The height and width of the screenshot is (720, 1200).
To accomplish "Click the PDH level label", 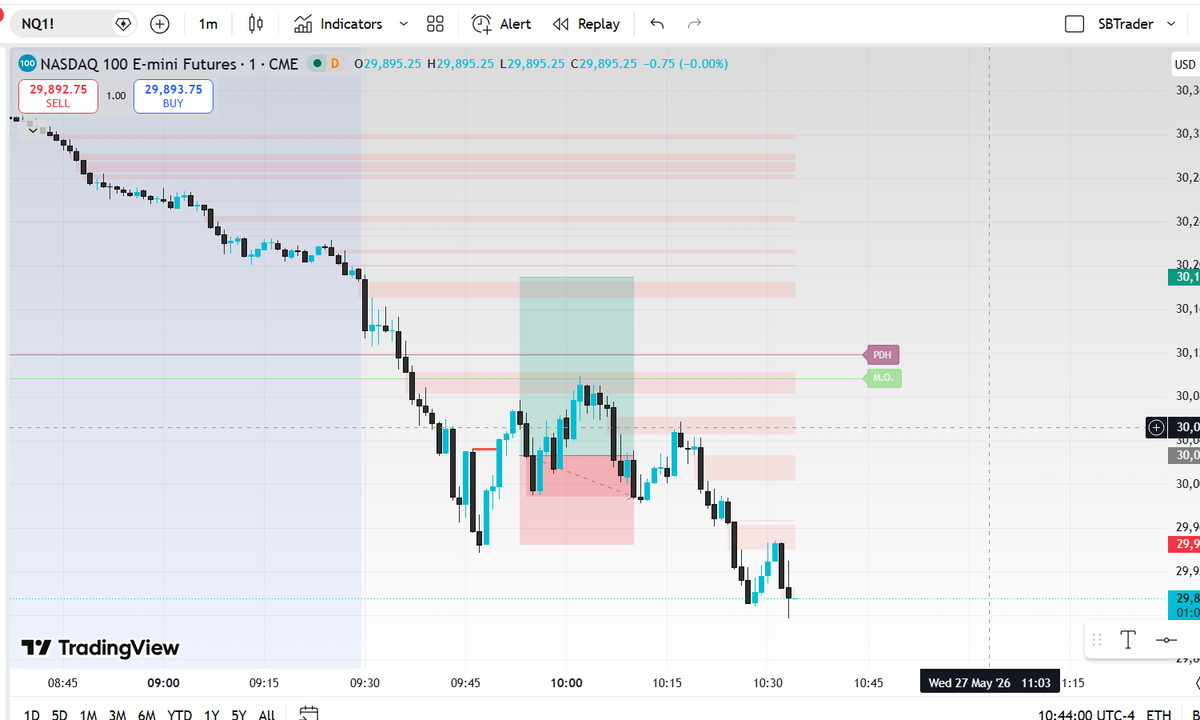I will click(882, 355).
